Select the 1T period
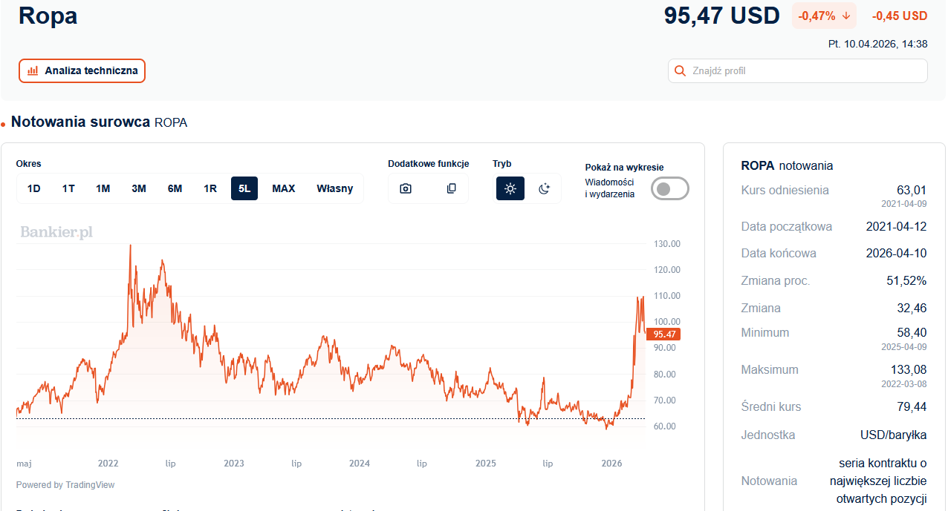The height and width of the screenshot is (511, 948). click(x=68, y=189)
